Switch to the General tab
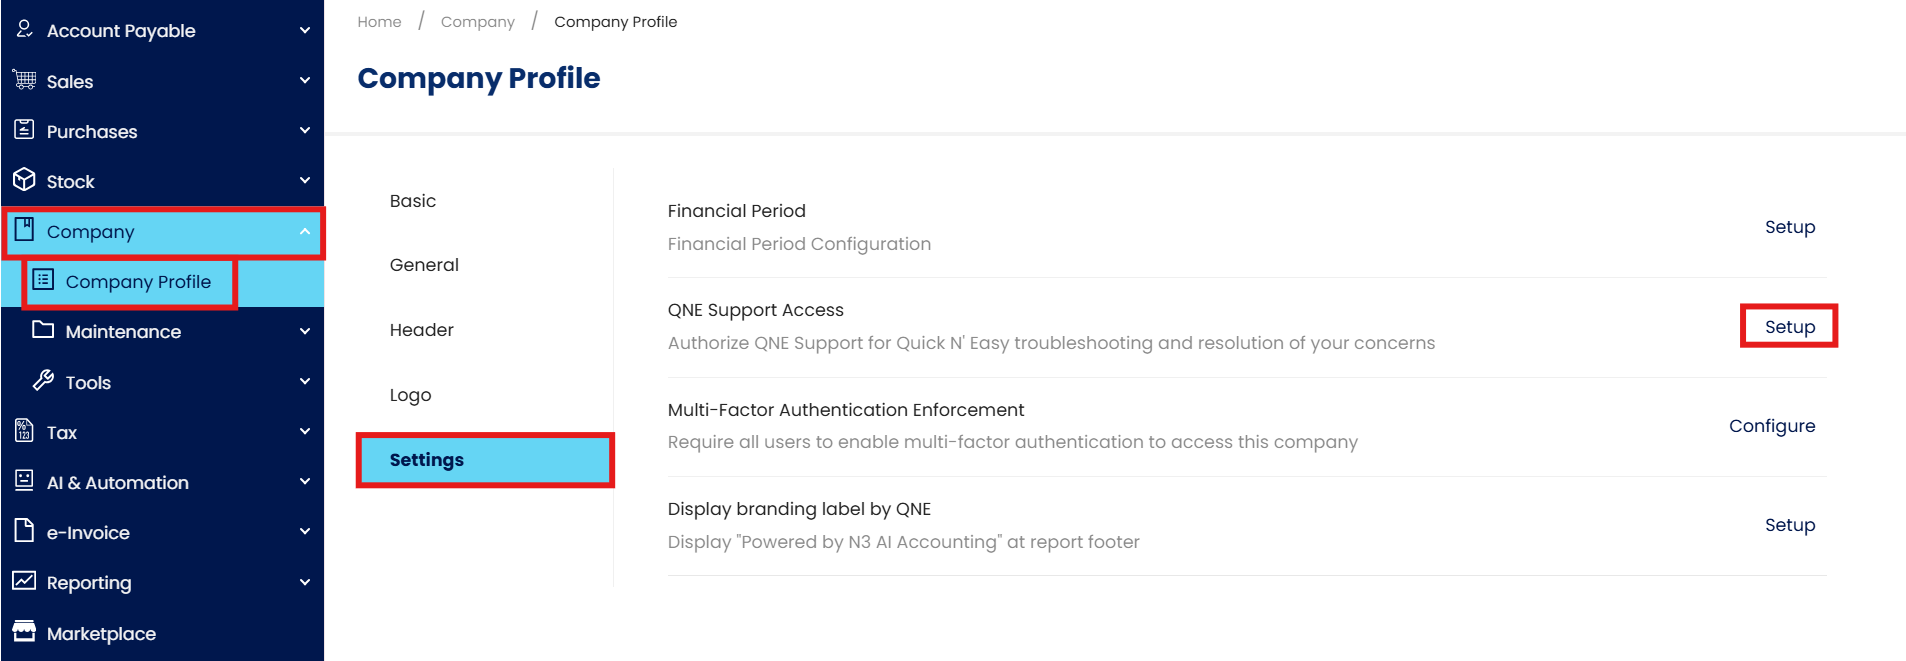The image size is (1906, 661). pos(424,265)
